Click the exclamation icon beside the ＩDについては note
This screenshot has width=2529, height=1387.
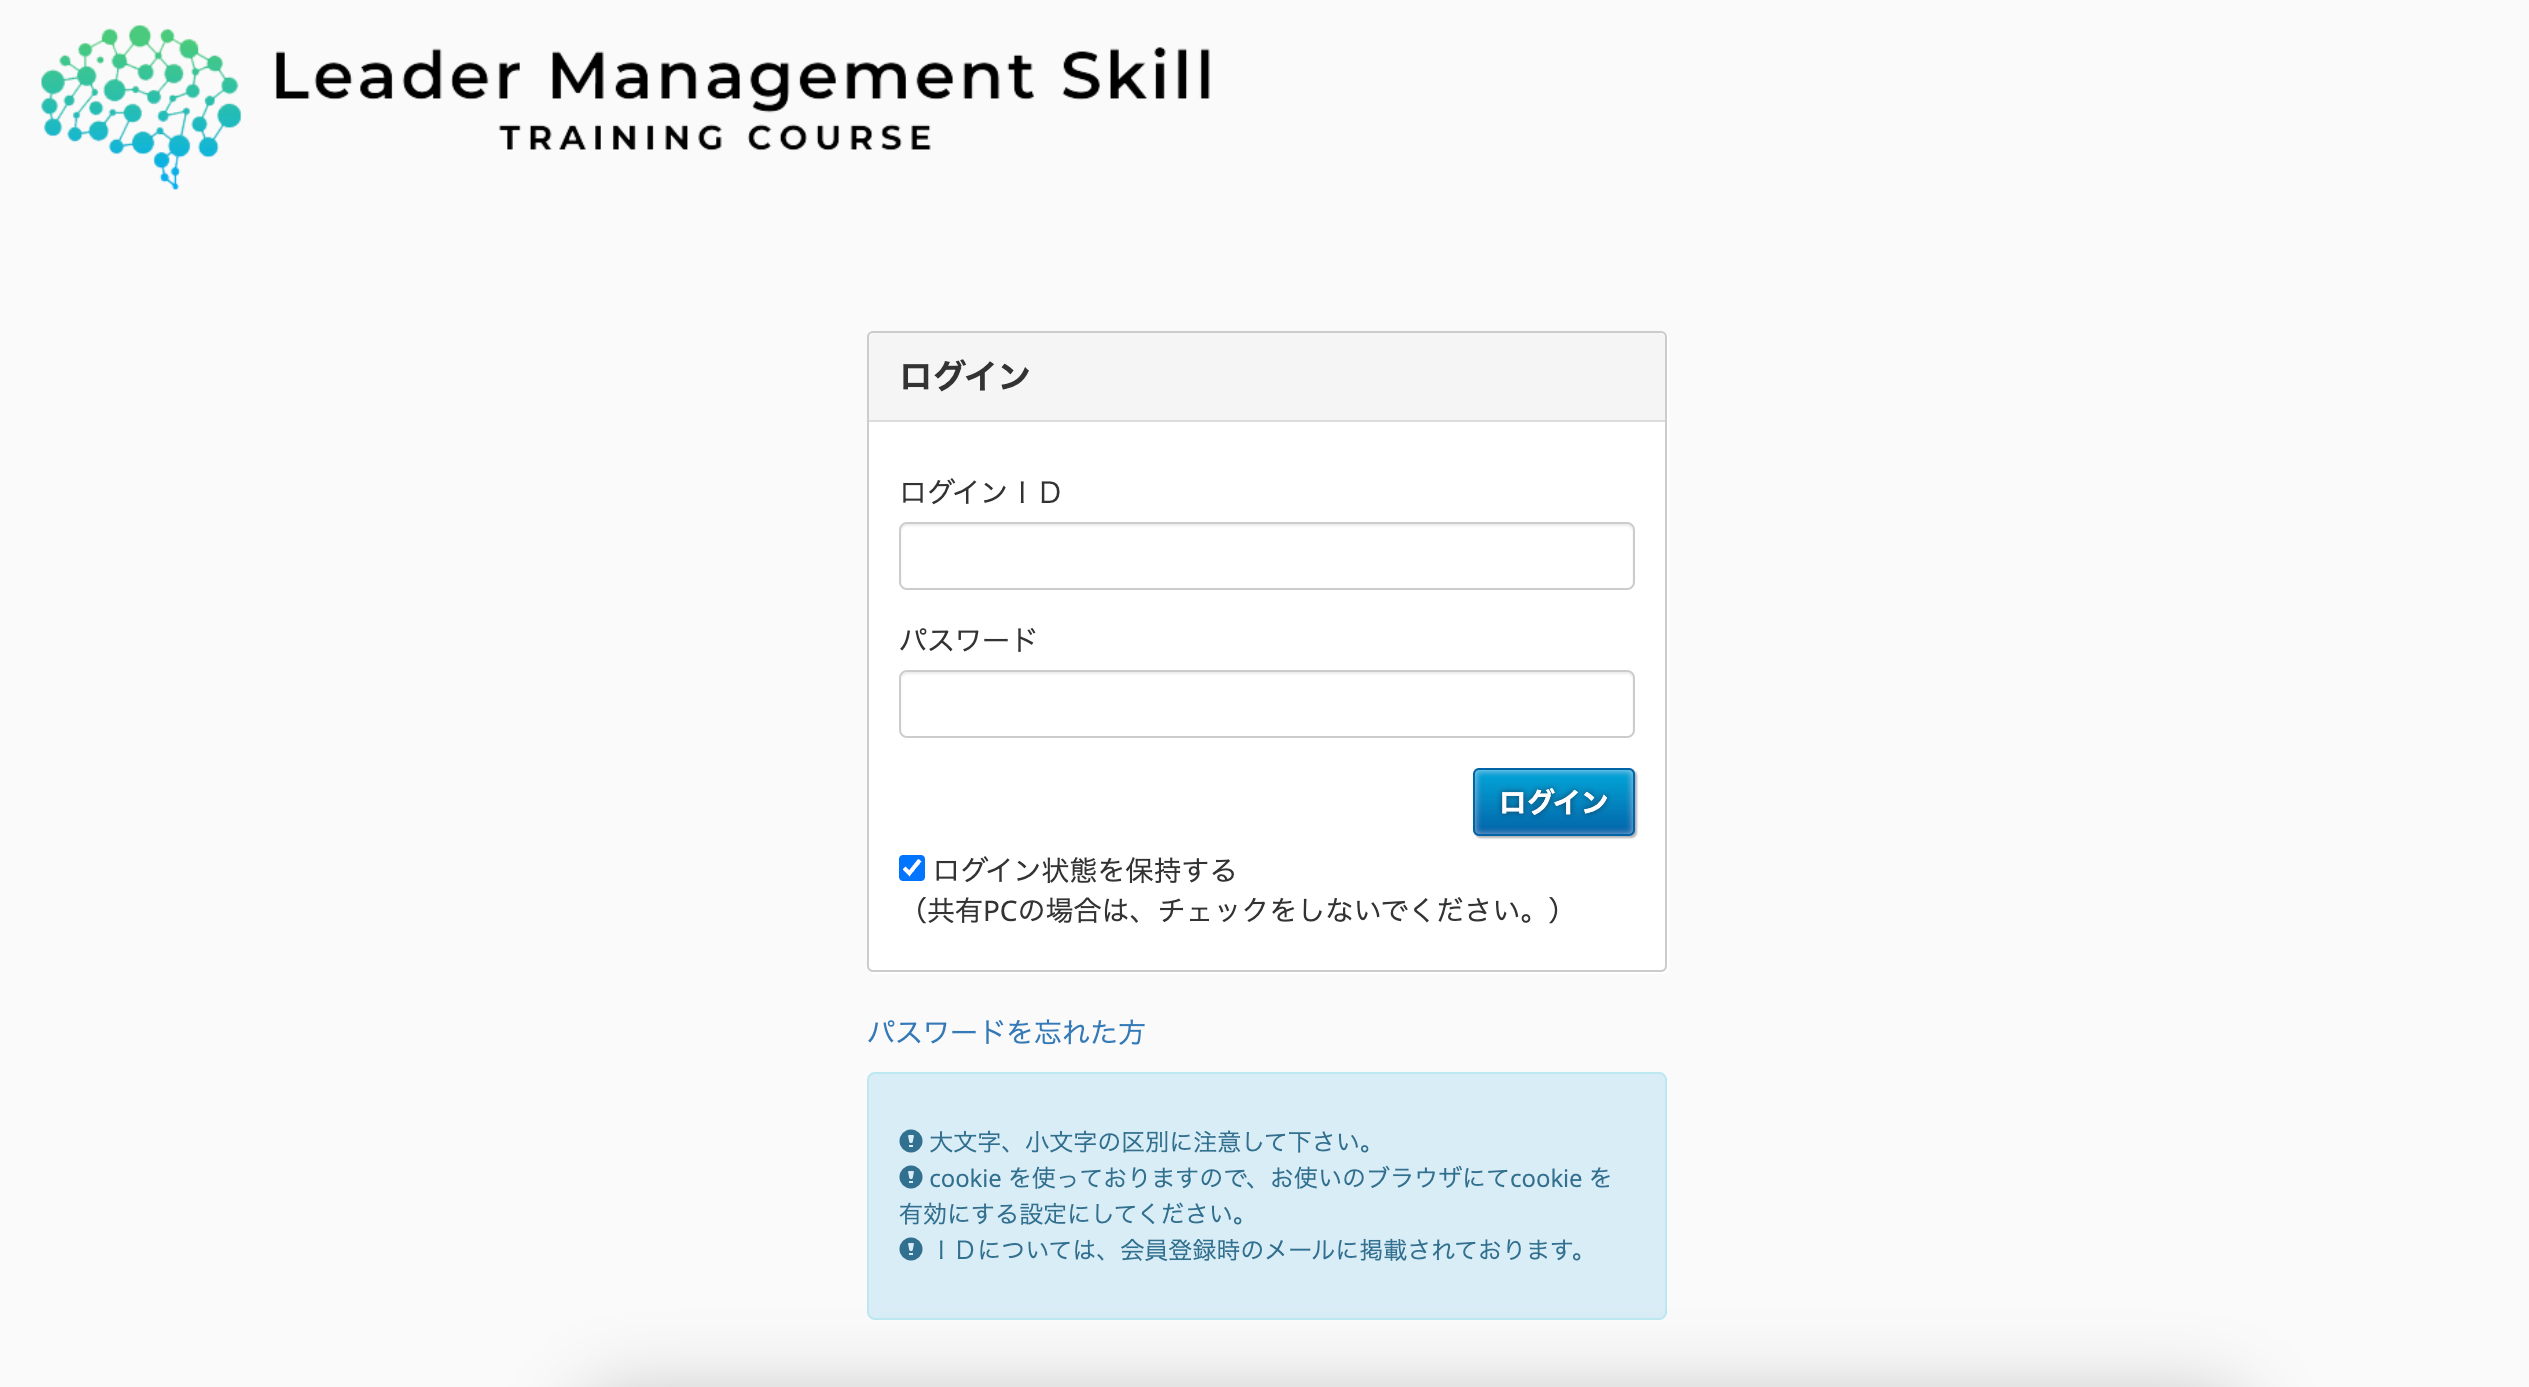point(910,1249)
